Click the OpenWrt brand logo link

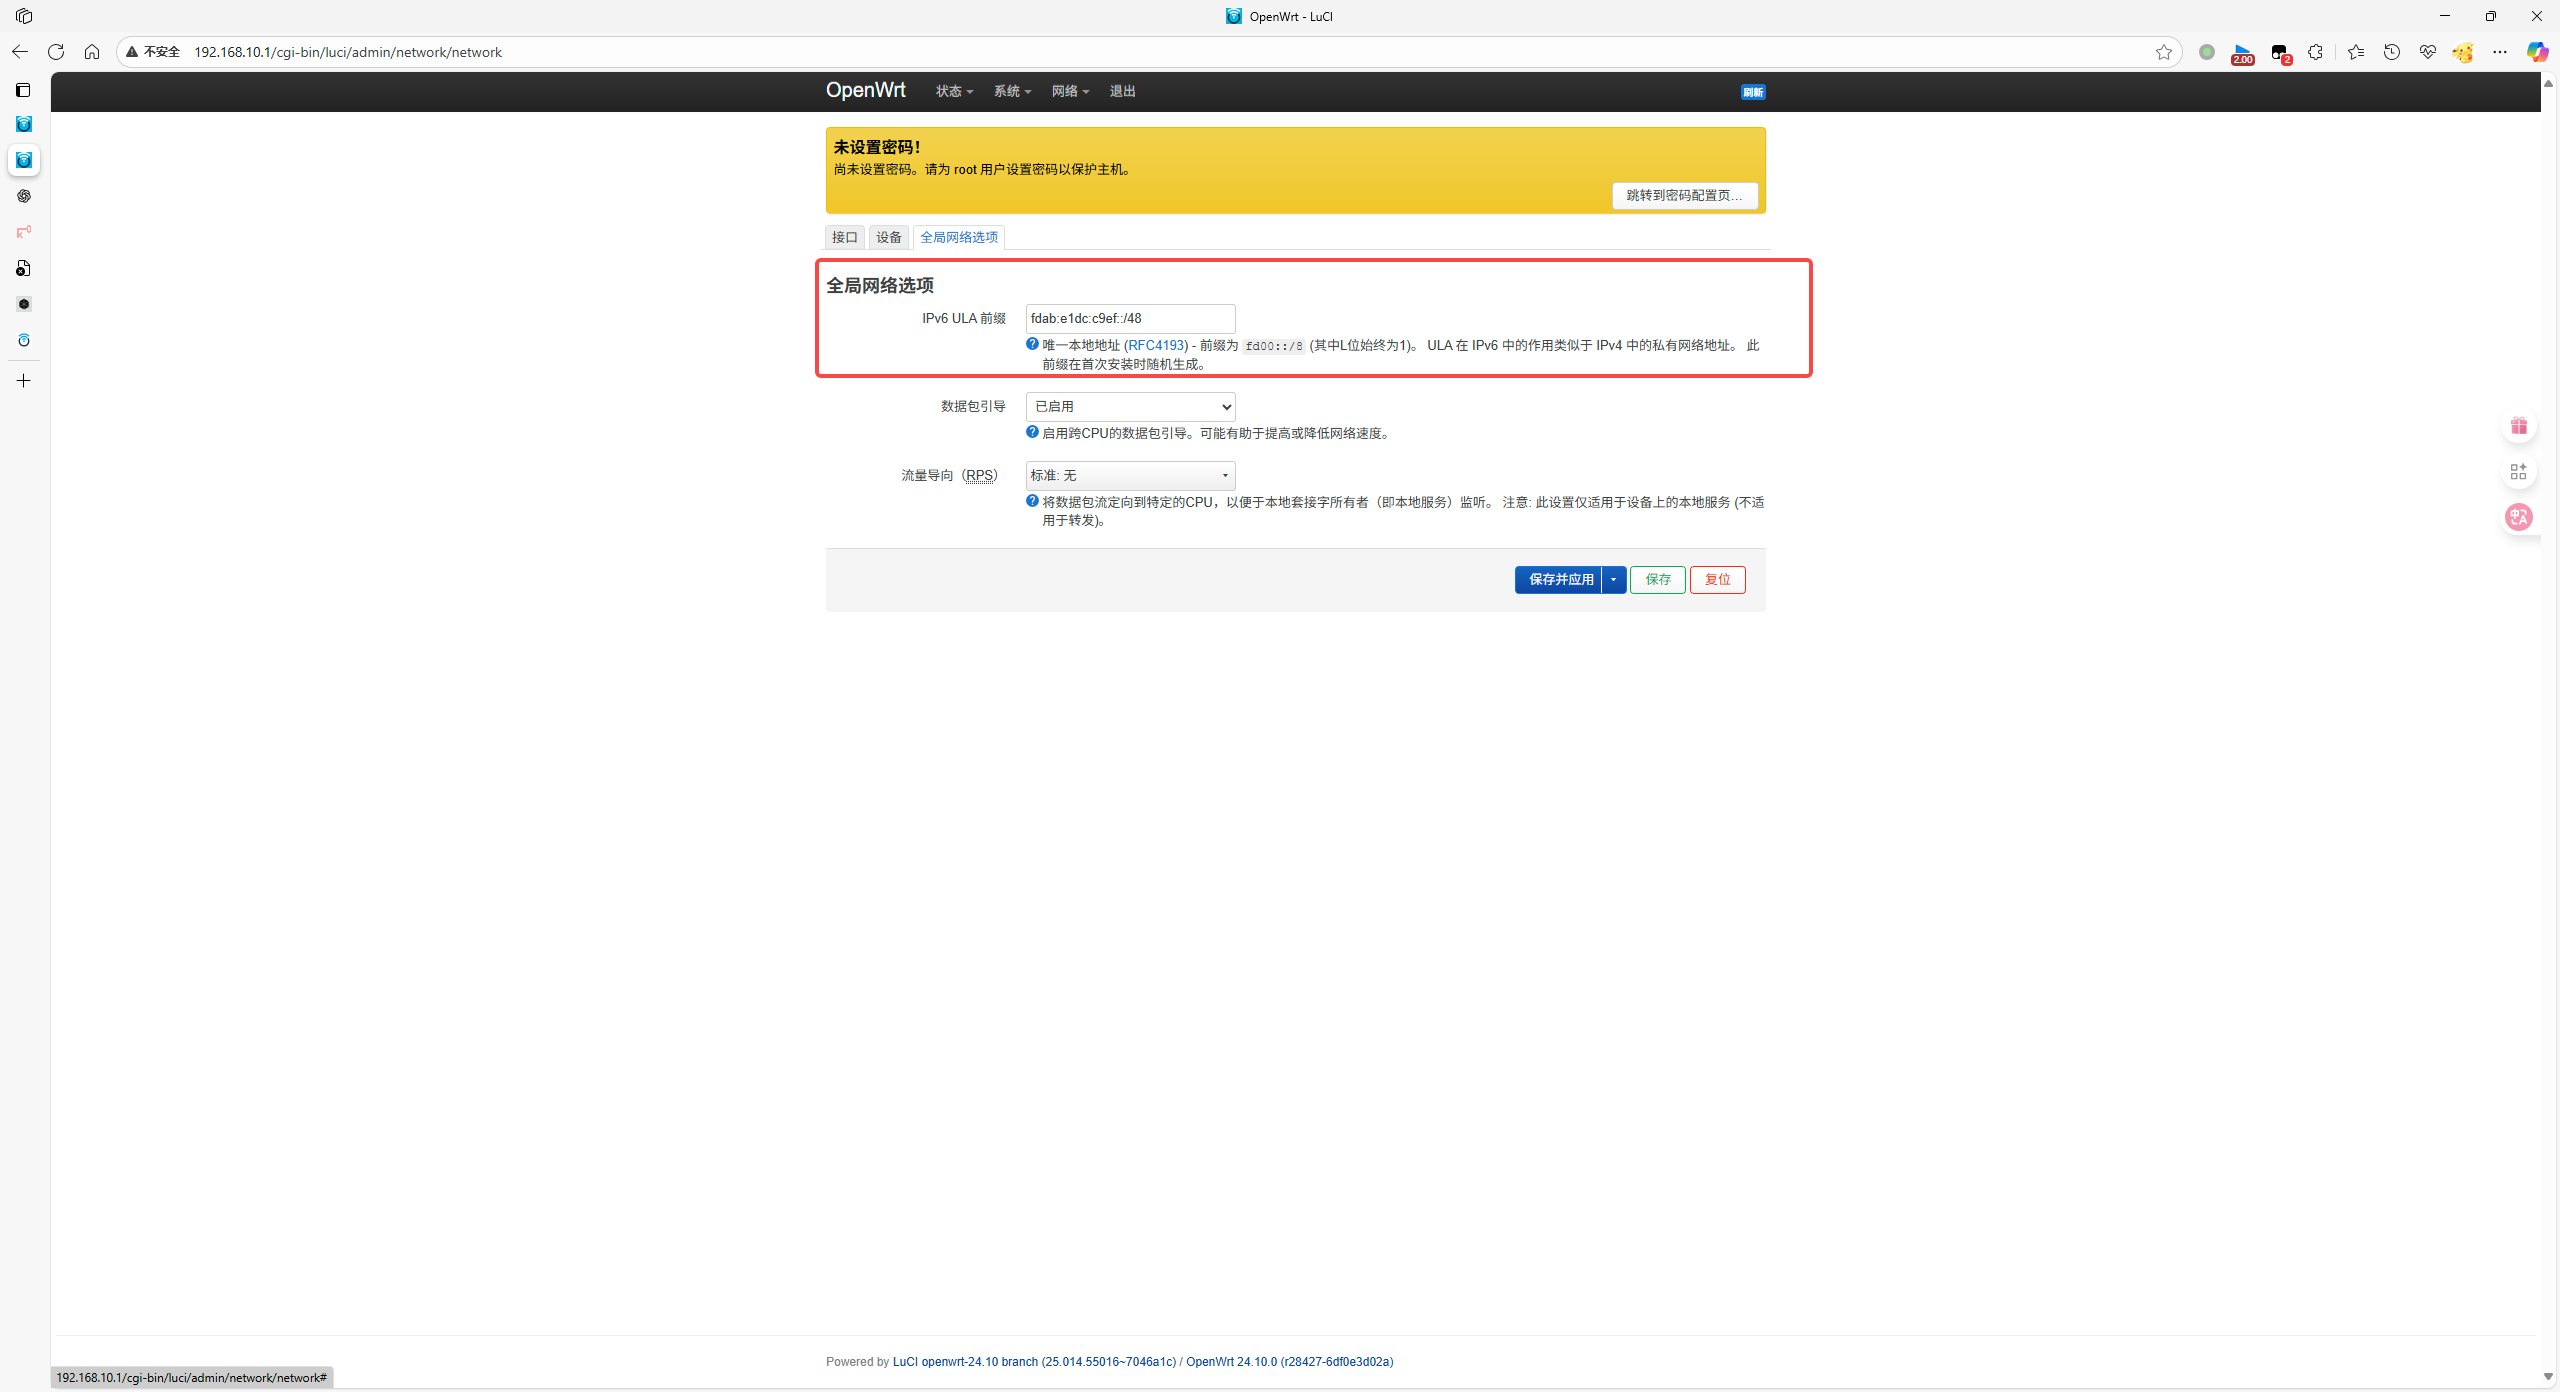pyautogui.click(x=865, y=90)
